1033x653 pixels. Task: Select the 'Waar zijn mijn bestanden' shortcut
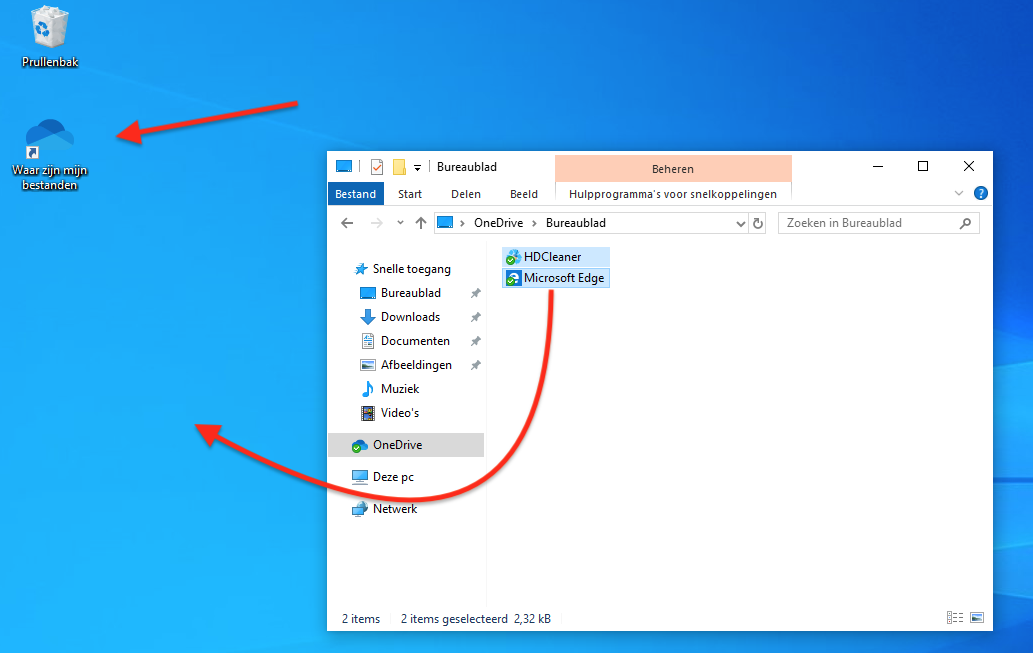pyautogui.click(x=45, y=150)
